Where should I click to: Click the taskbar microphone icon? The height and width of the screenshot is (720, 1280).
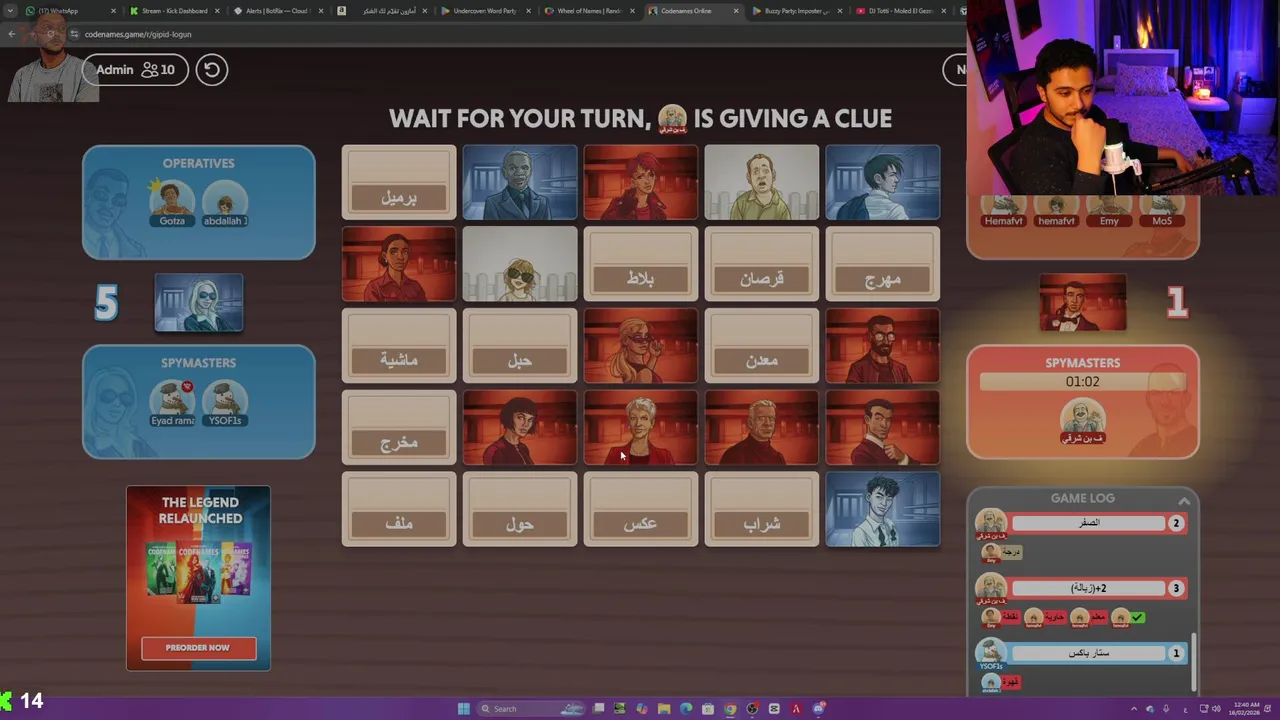tap(1166, 709)
